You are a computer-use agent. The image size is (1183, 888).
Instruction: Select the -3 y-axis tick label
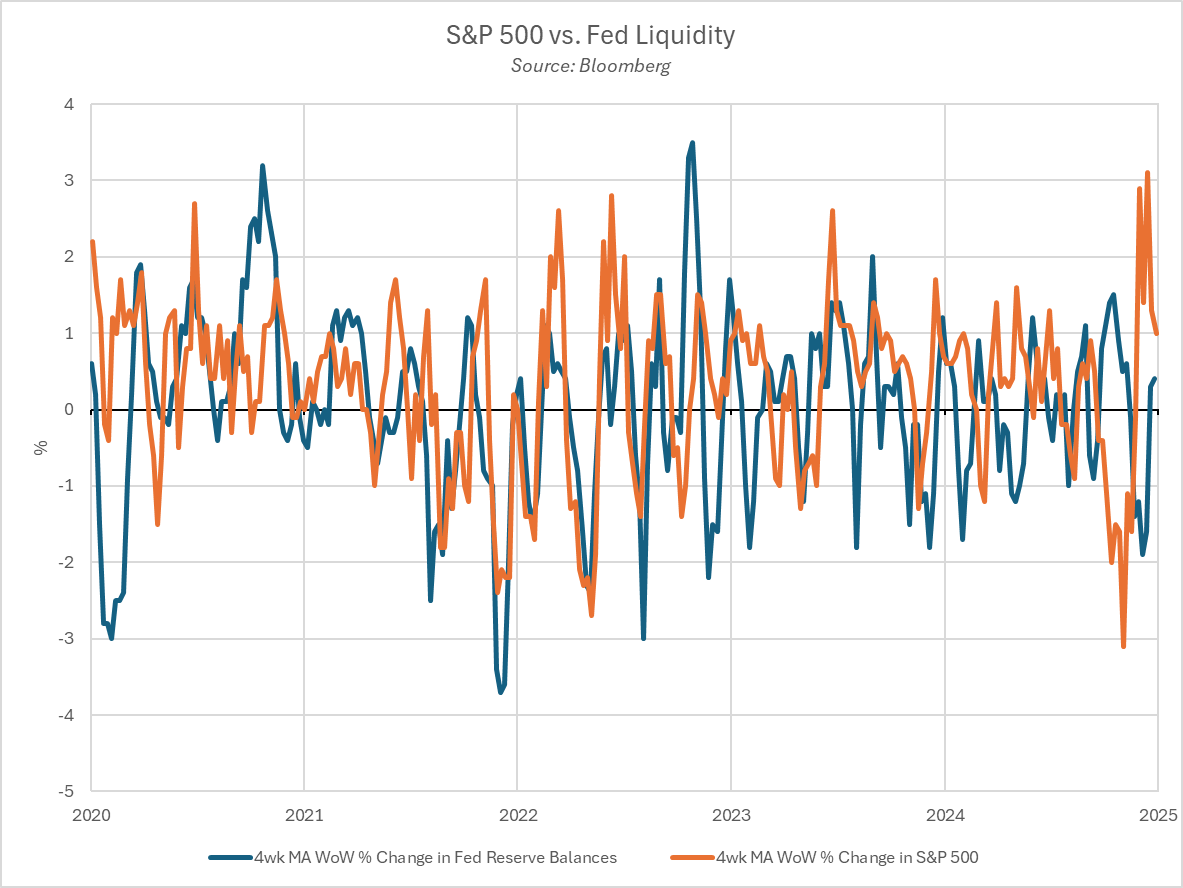[x=67, y=638]
